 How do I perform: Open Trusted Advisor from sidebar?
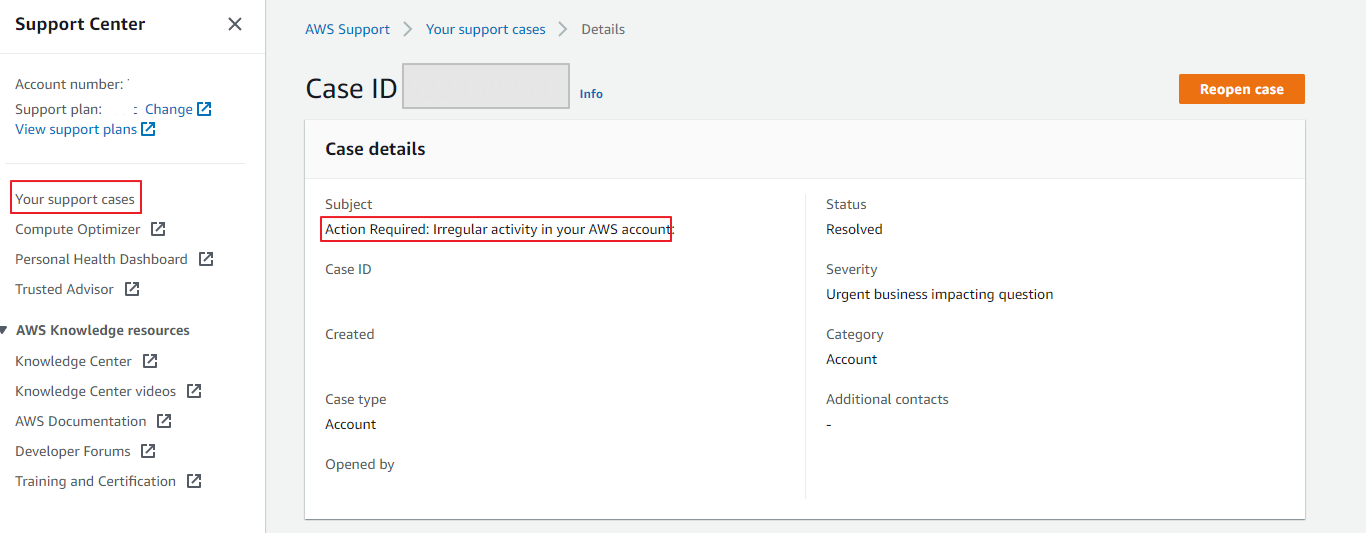point(64,289)
